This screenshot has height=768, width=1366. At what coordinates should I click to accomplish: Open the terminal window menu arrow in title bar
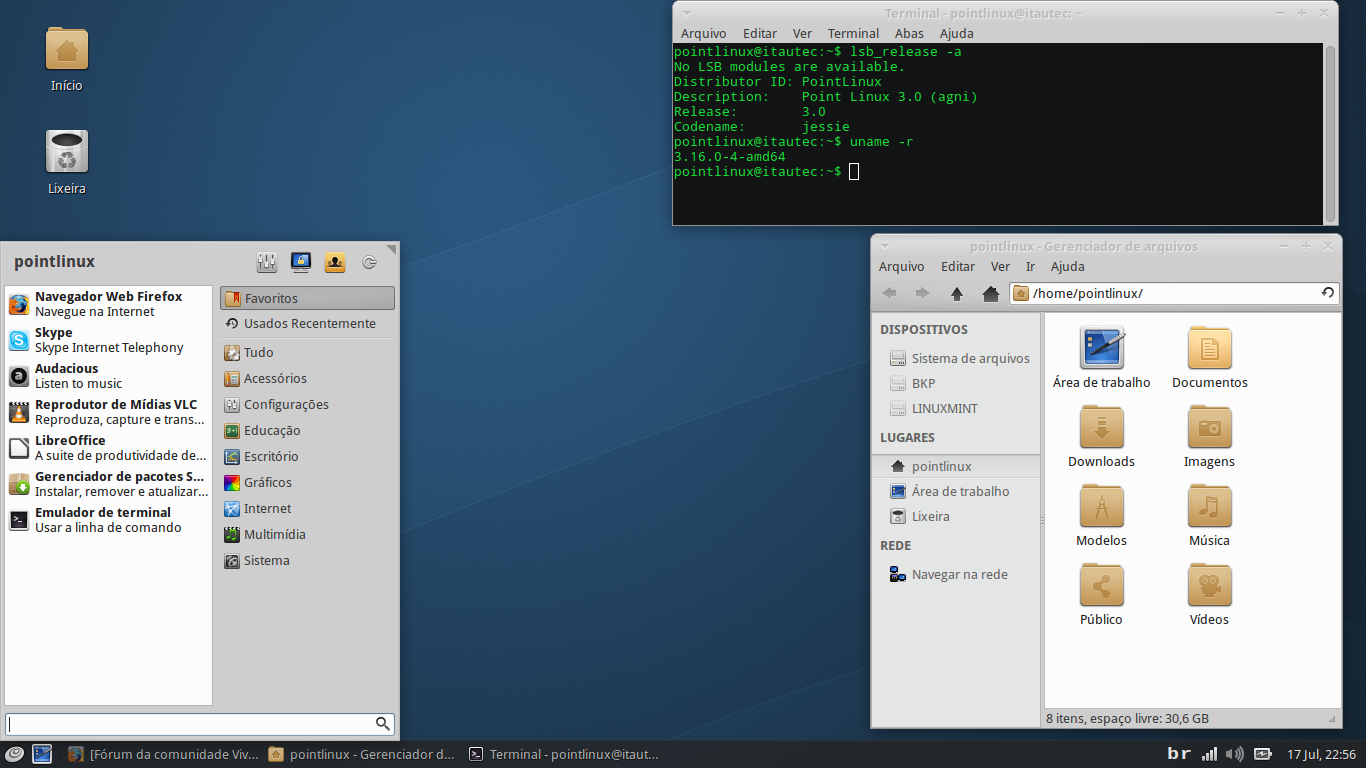[x=687, y=13]
